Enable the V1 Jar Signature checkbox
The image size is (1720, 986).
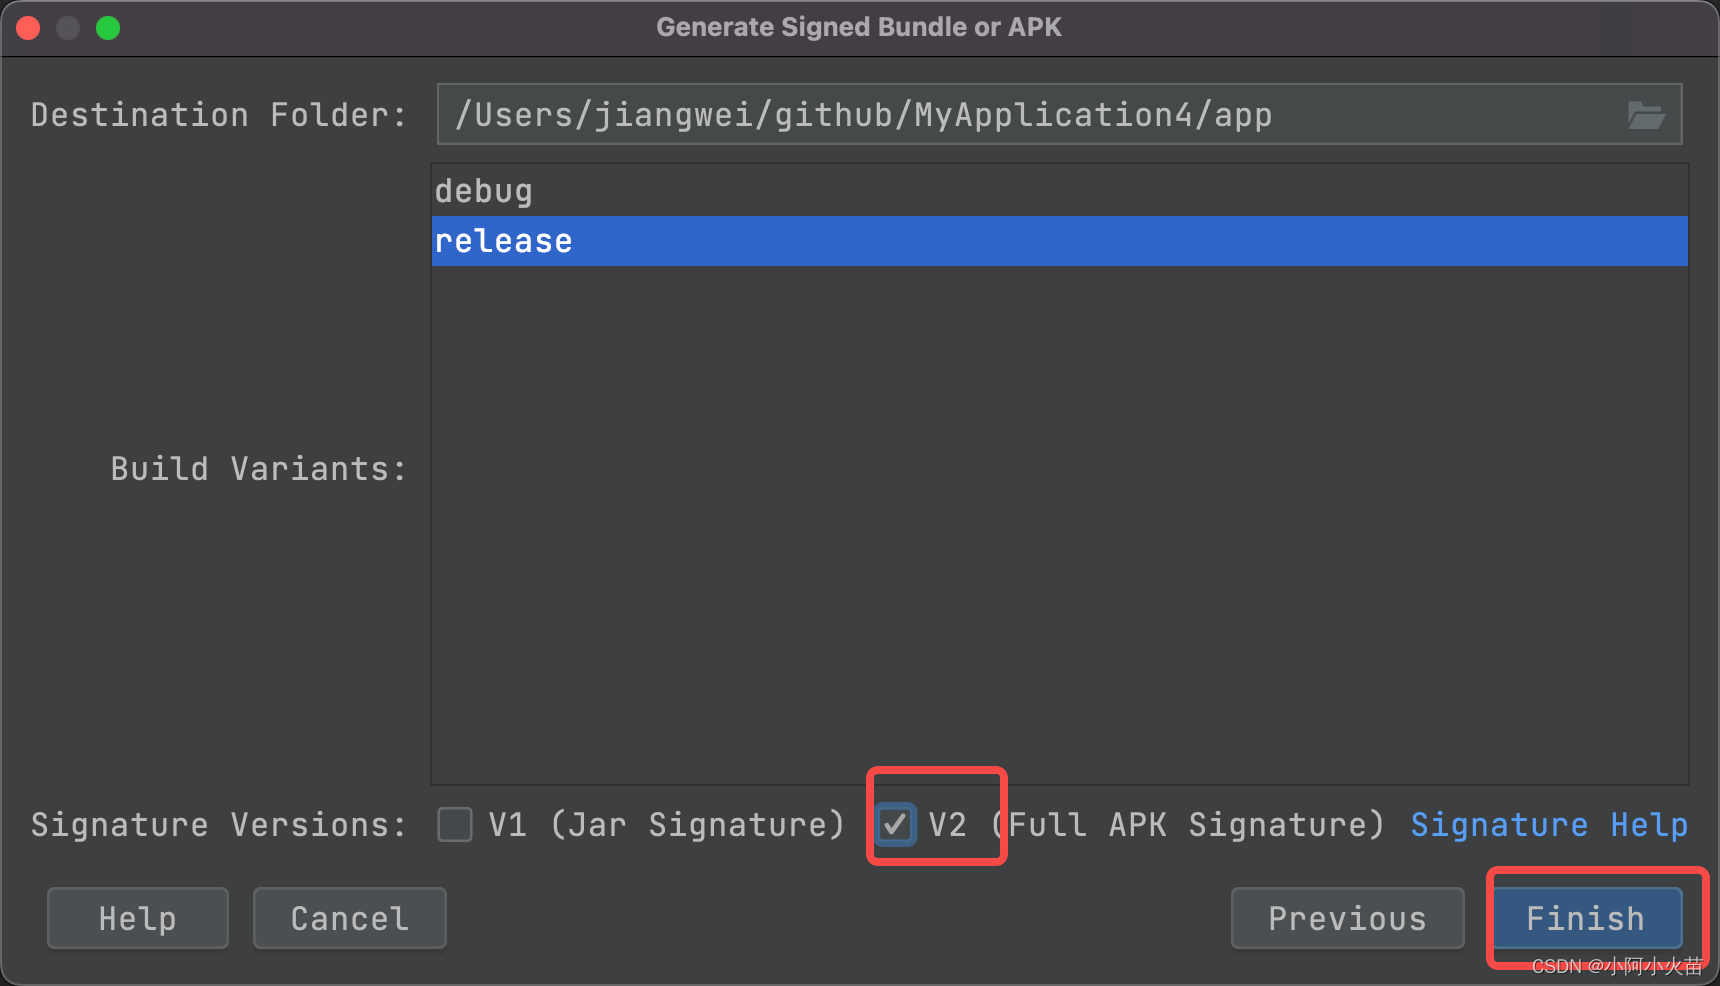(x=455, y=825)
